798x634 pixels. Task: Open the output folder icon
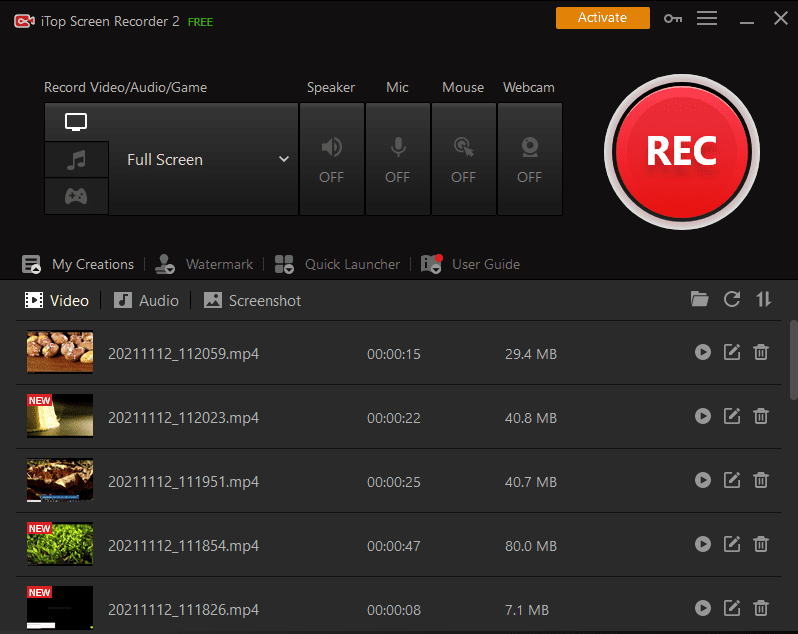[699, 299]
